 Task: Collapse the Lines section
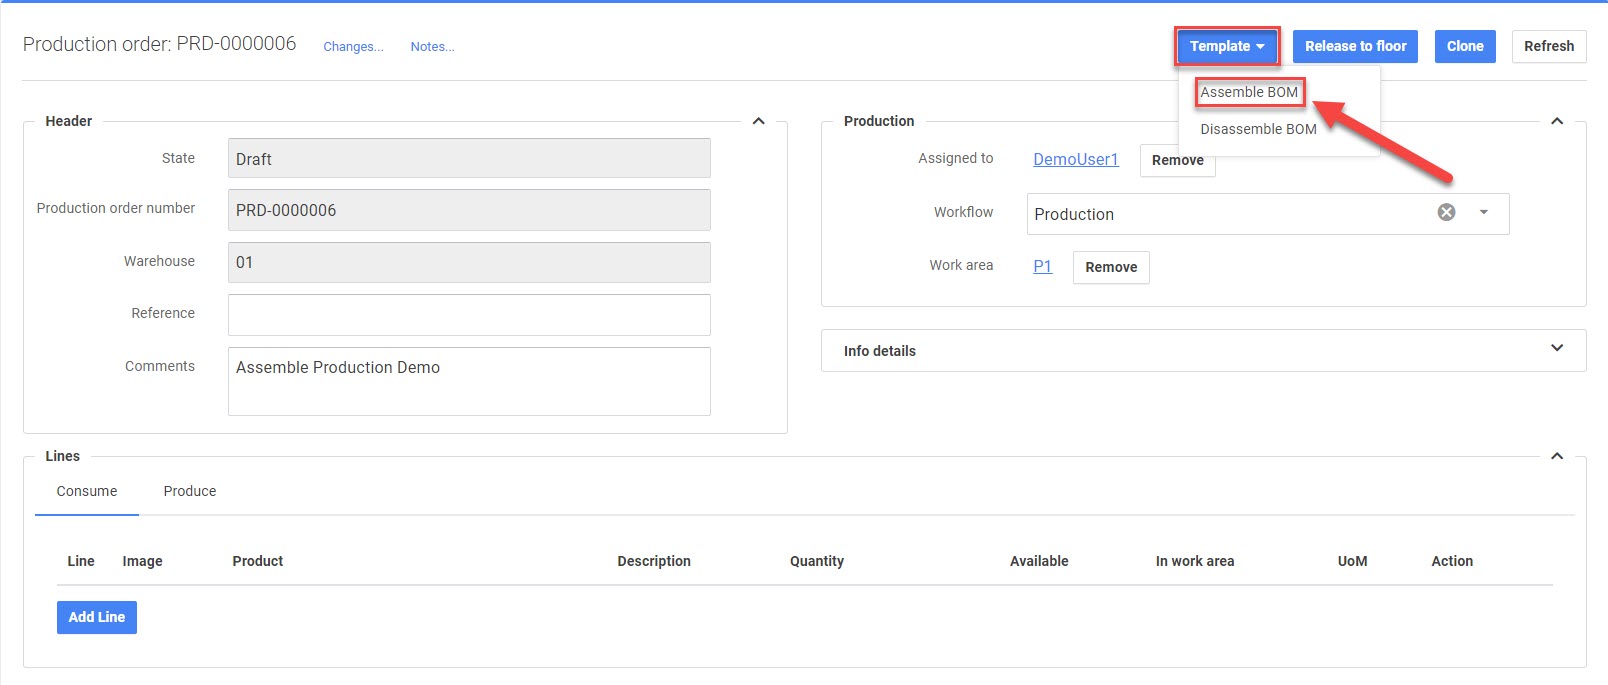[1556, 456]
